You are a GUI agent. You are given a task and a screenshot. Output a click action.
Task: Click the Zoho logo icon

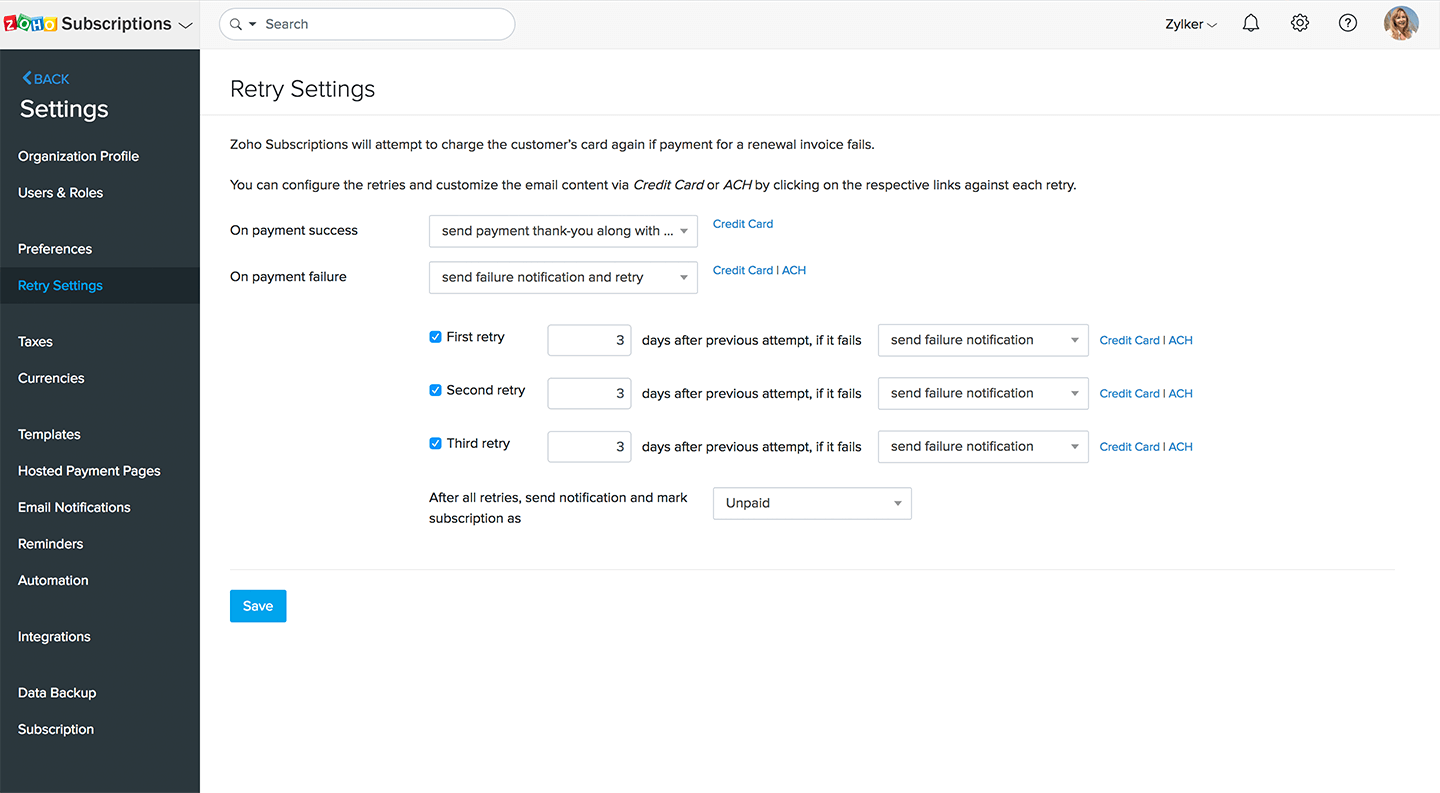30,24
